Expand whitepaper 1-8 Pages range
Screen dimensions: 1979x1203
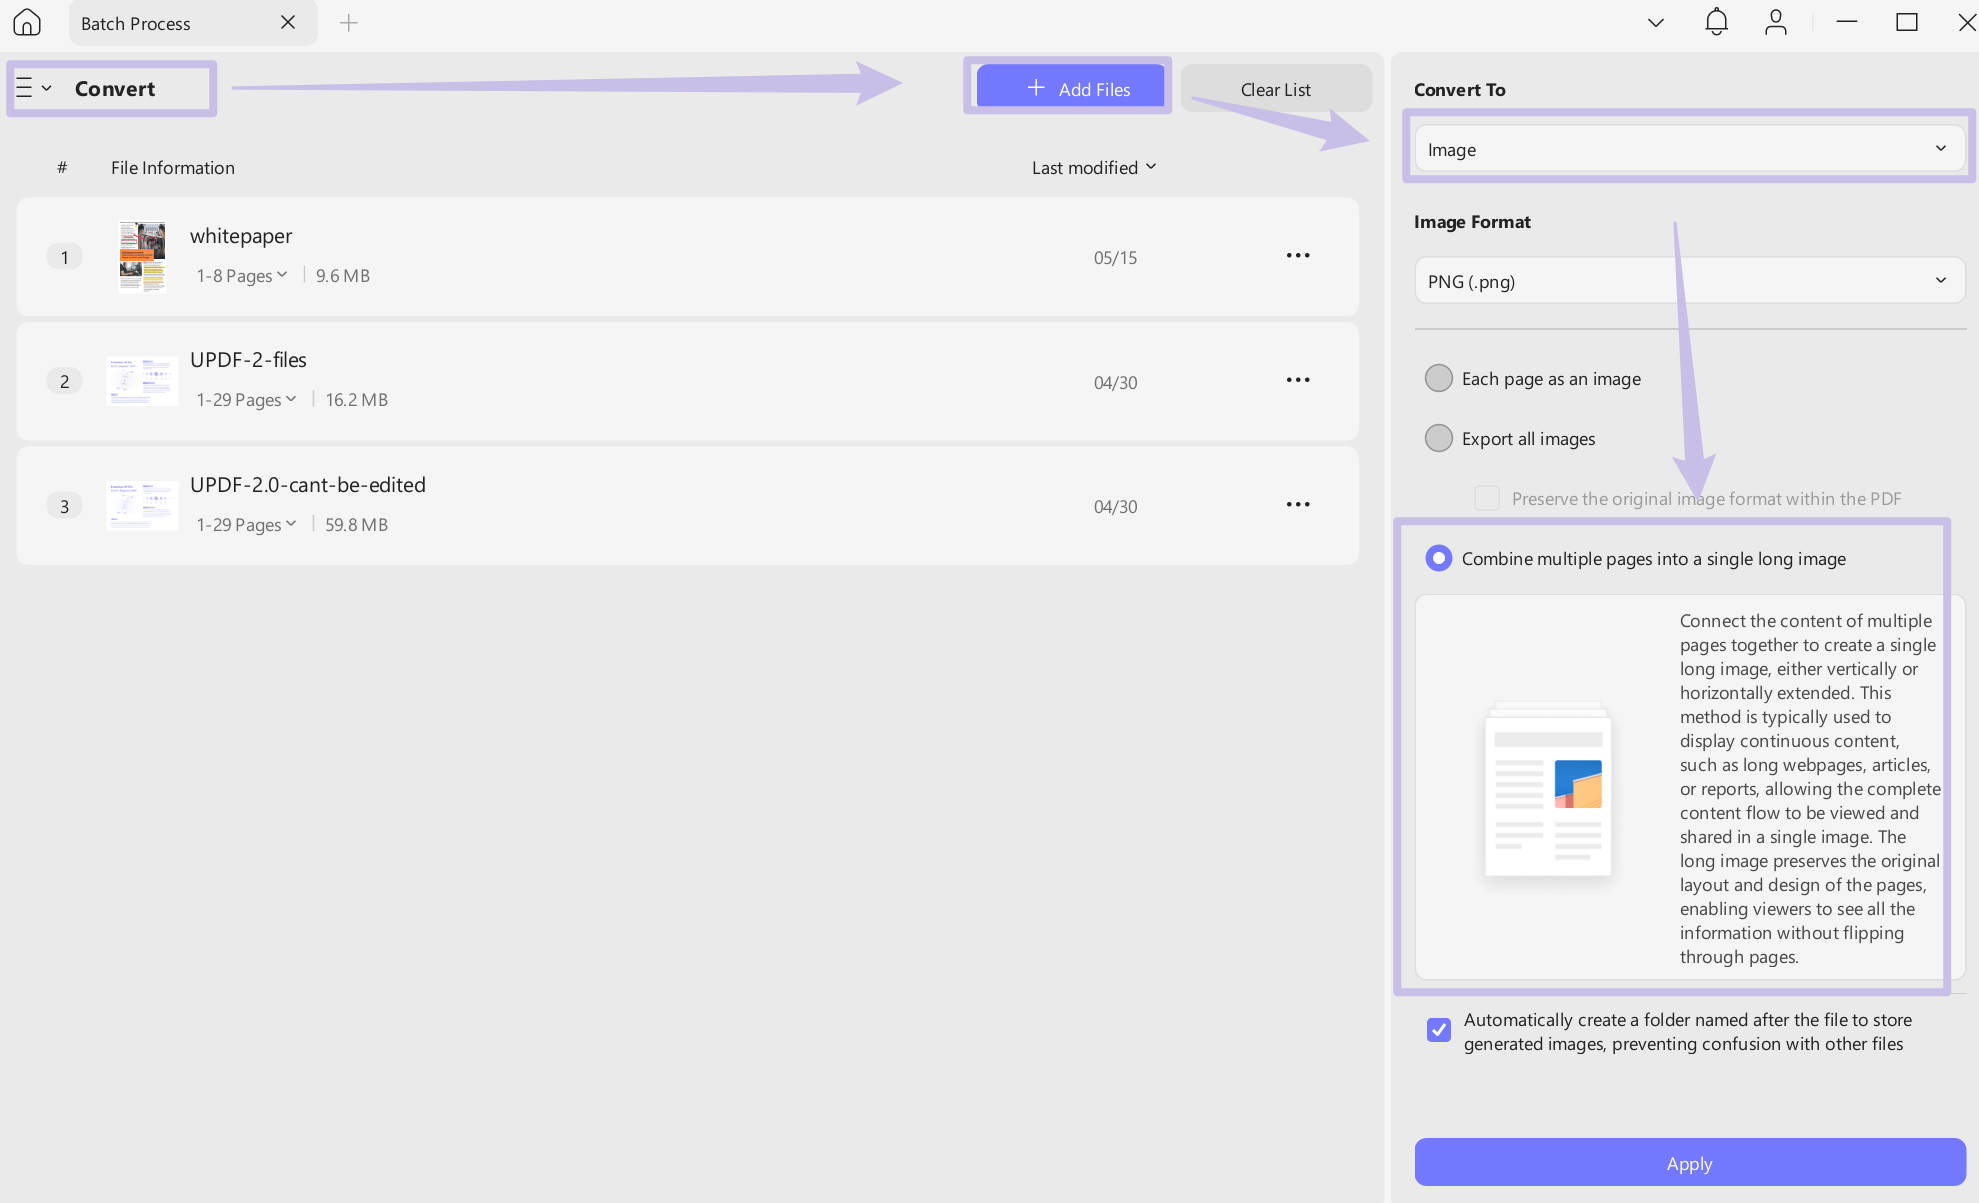pyautogui.click(x=242, y=275)
